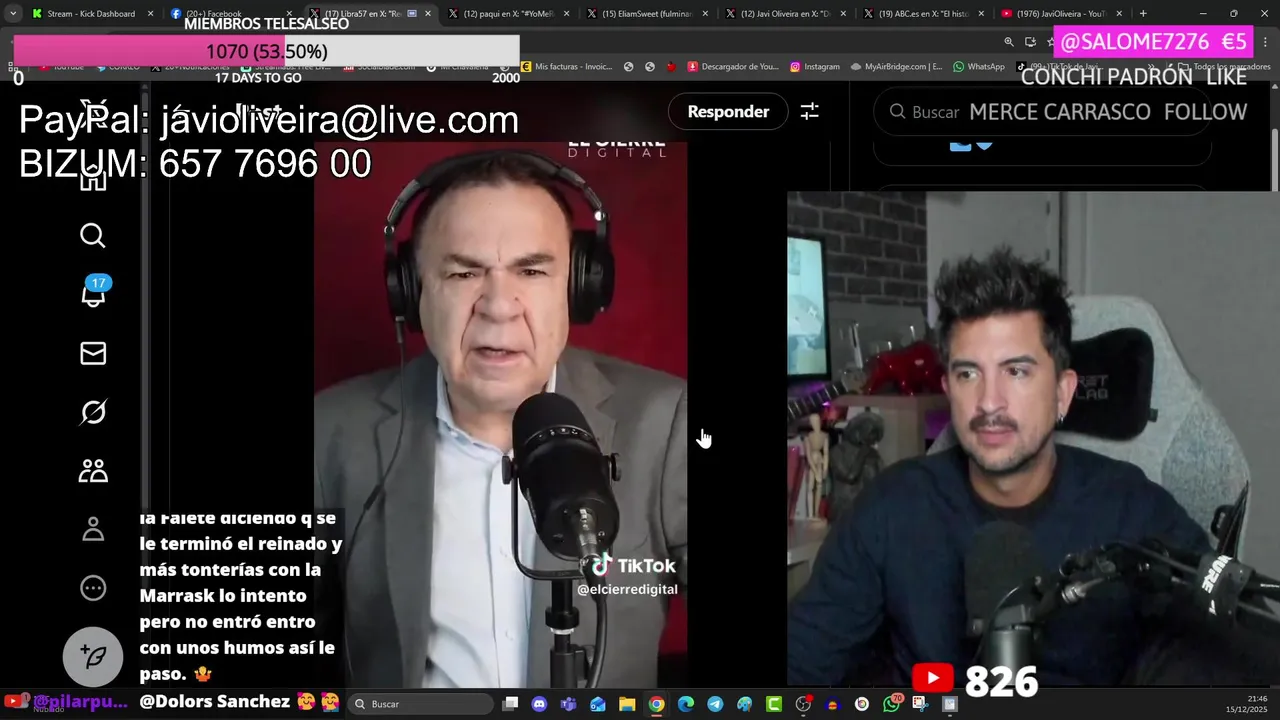Open the More (three dots) sidebar icon
Viewport: 1280px width, 720px height.
[x=93, y=588]
